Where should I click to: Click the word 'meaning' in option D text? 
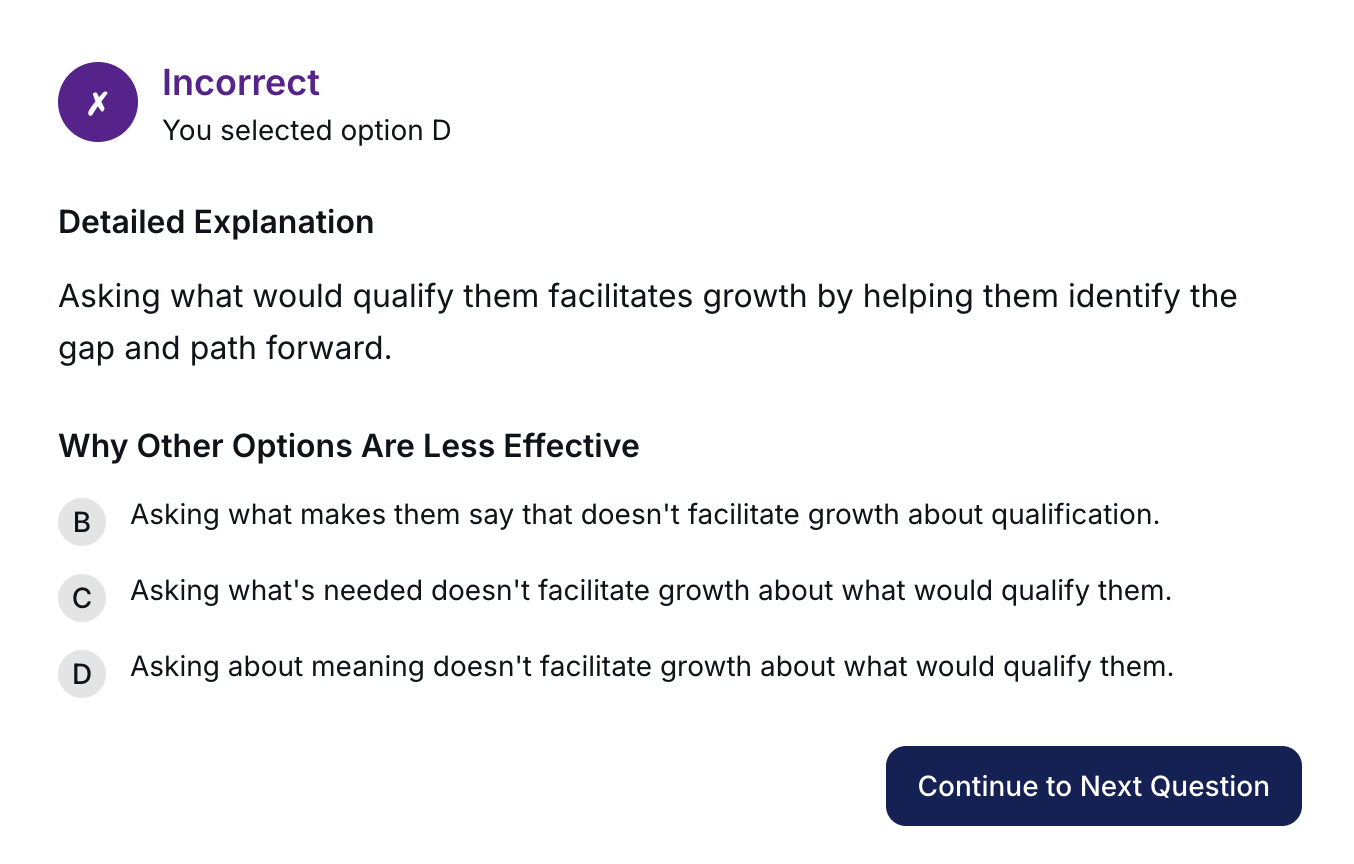point(369,667)
